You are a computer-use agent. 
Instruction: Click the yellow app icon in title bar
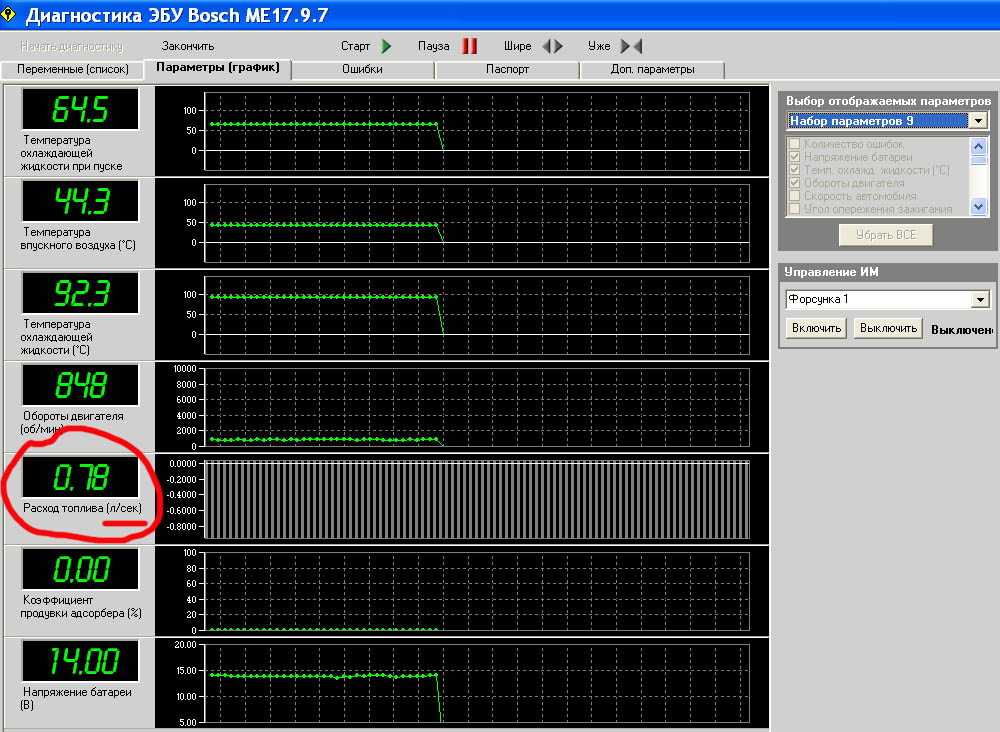coord(8,13)
